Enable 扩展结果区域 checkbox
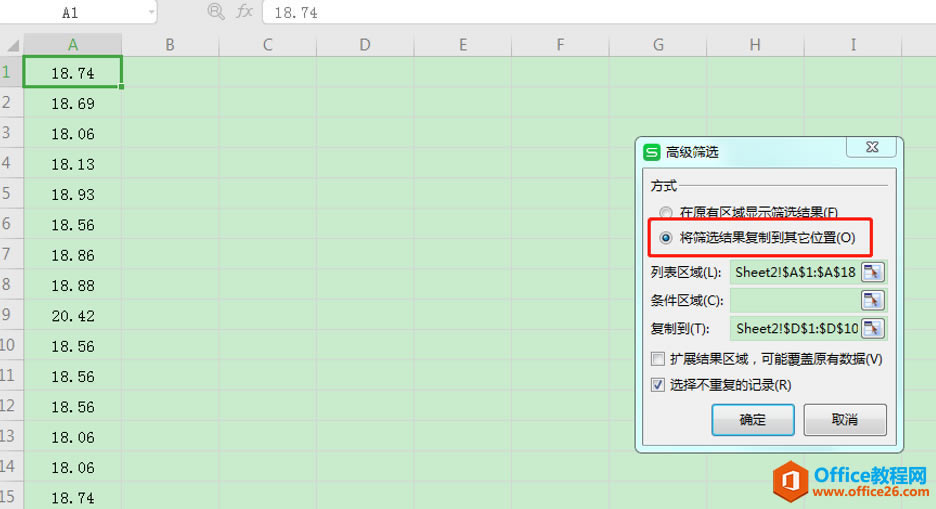 [658, 359]
